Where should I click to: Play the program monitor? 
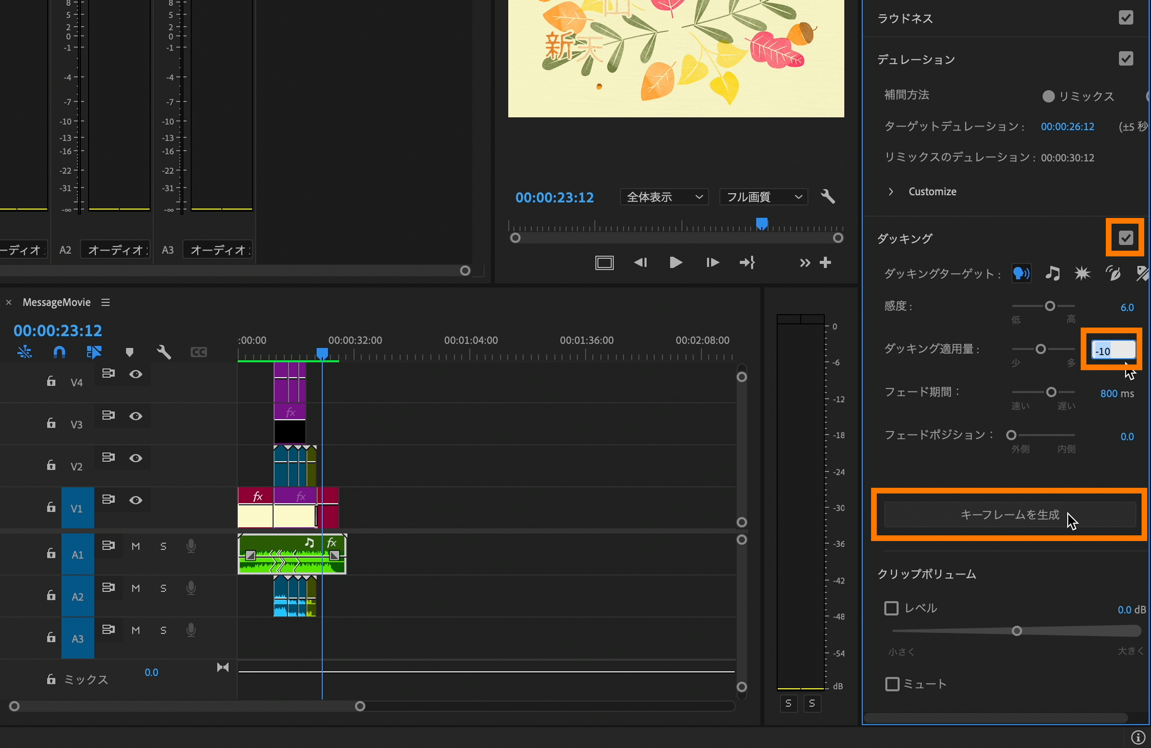pos(676,263)
